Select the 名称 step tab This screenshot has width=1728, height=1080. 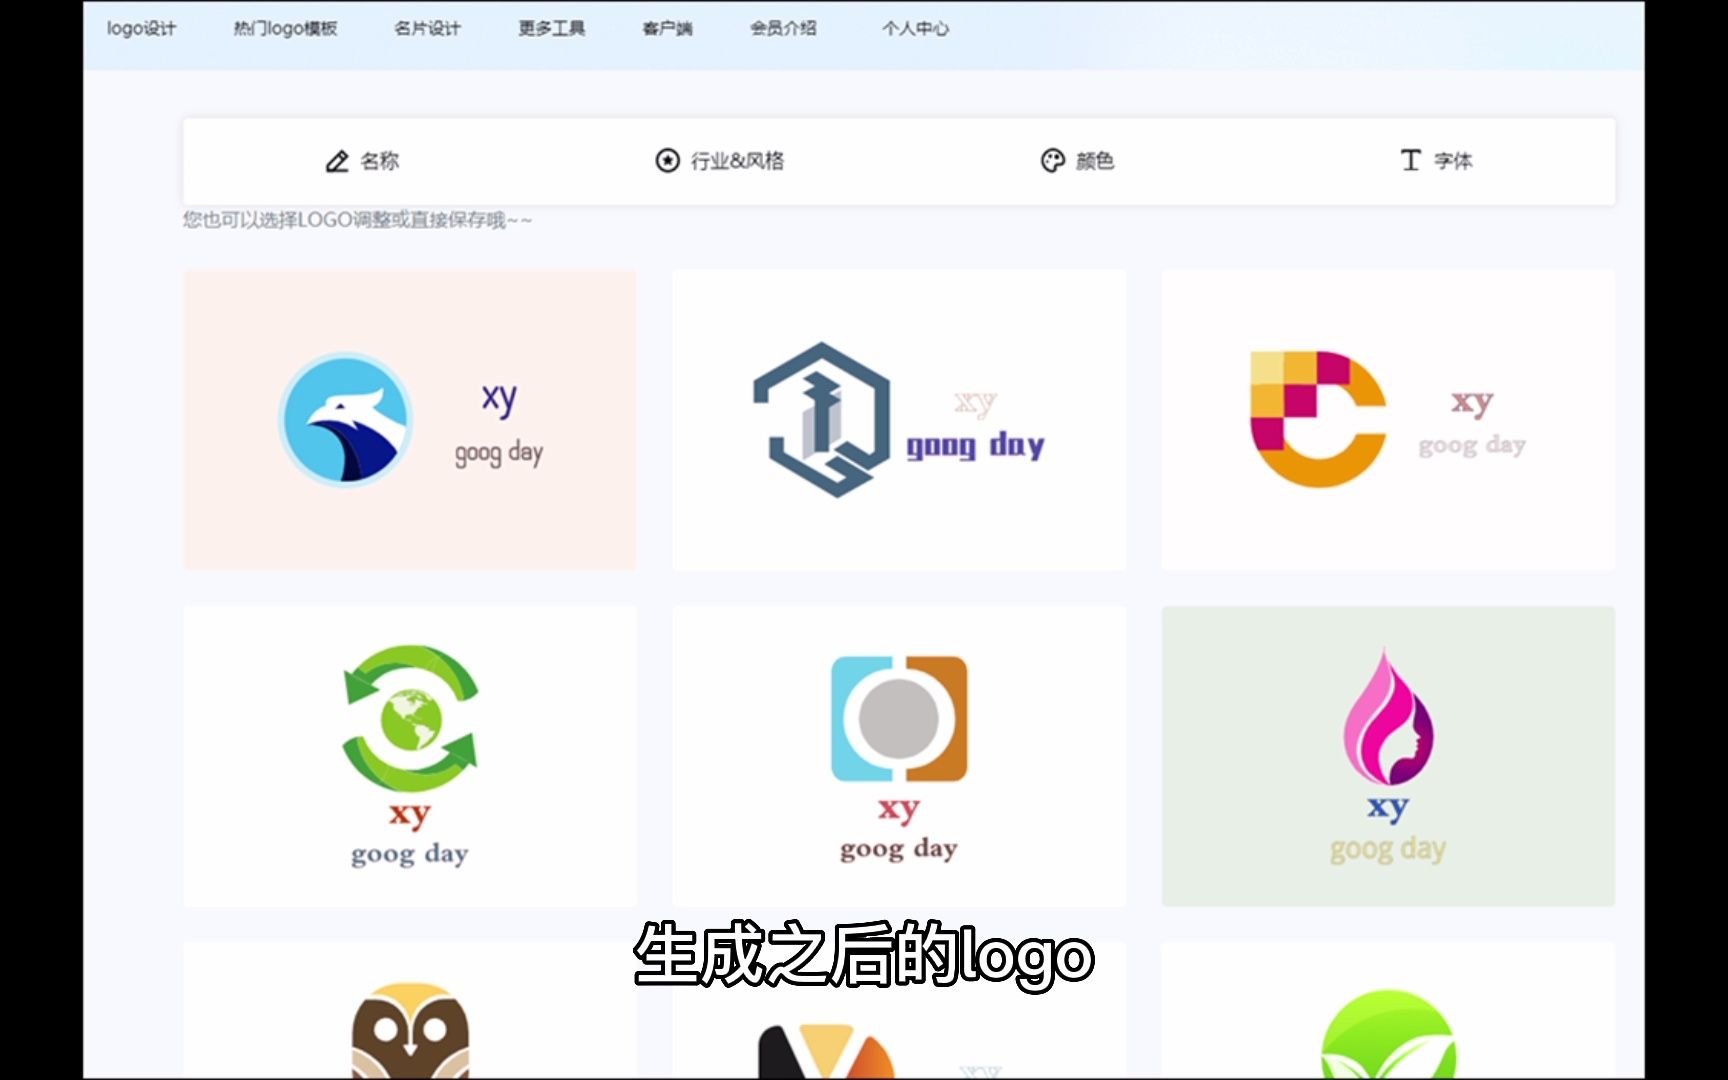pyautogui.click(x=362, y=161)
